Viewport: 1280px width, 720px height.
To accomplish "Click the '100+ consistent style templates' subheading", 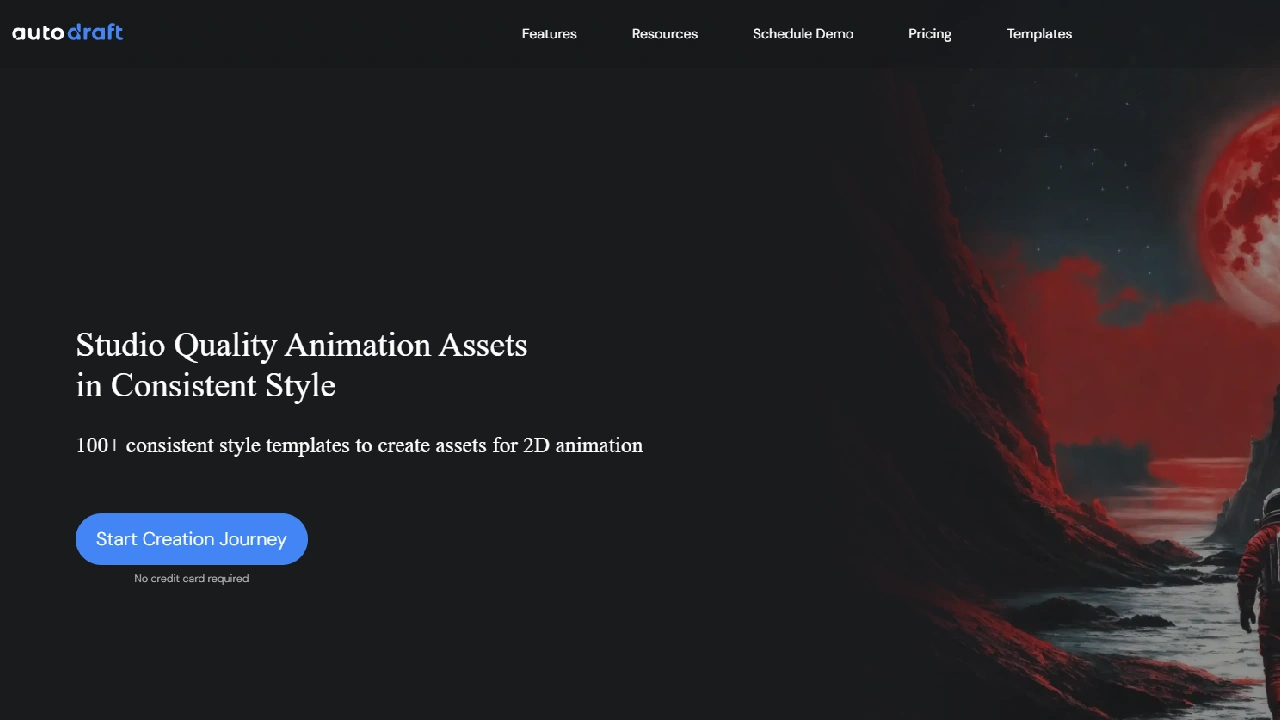I will tap(359, 445).
